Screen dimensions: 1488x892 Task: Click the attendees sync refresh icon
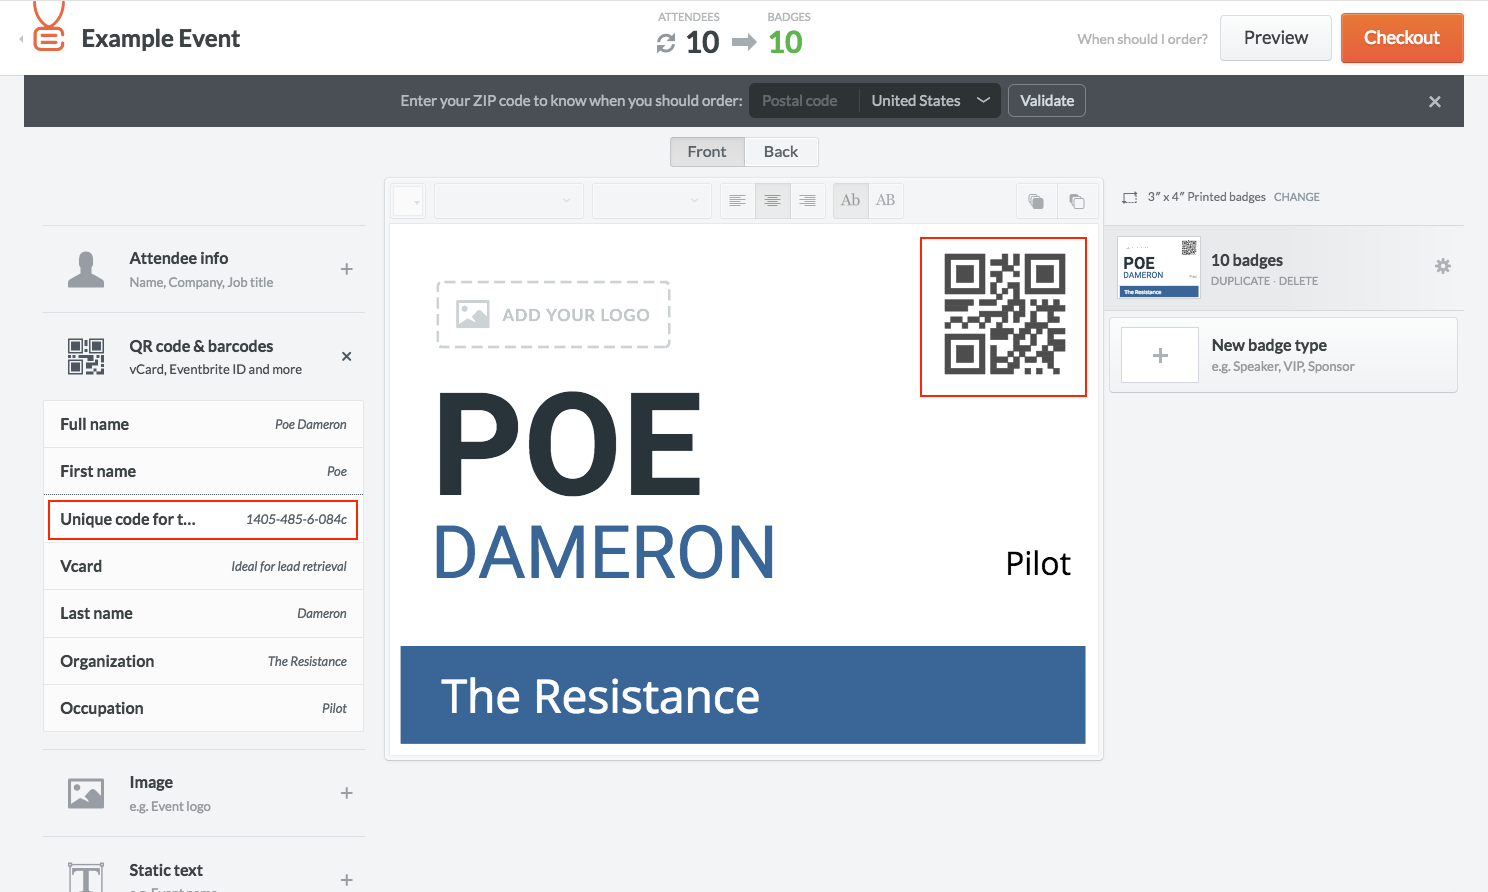(666, 43)
